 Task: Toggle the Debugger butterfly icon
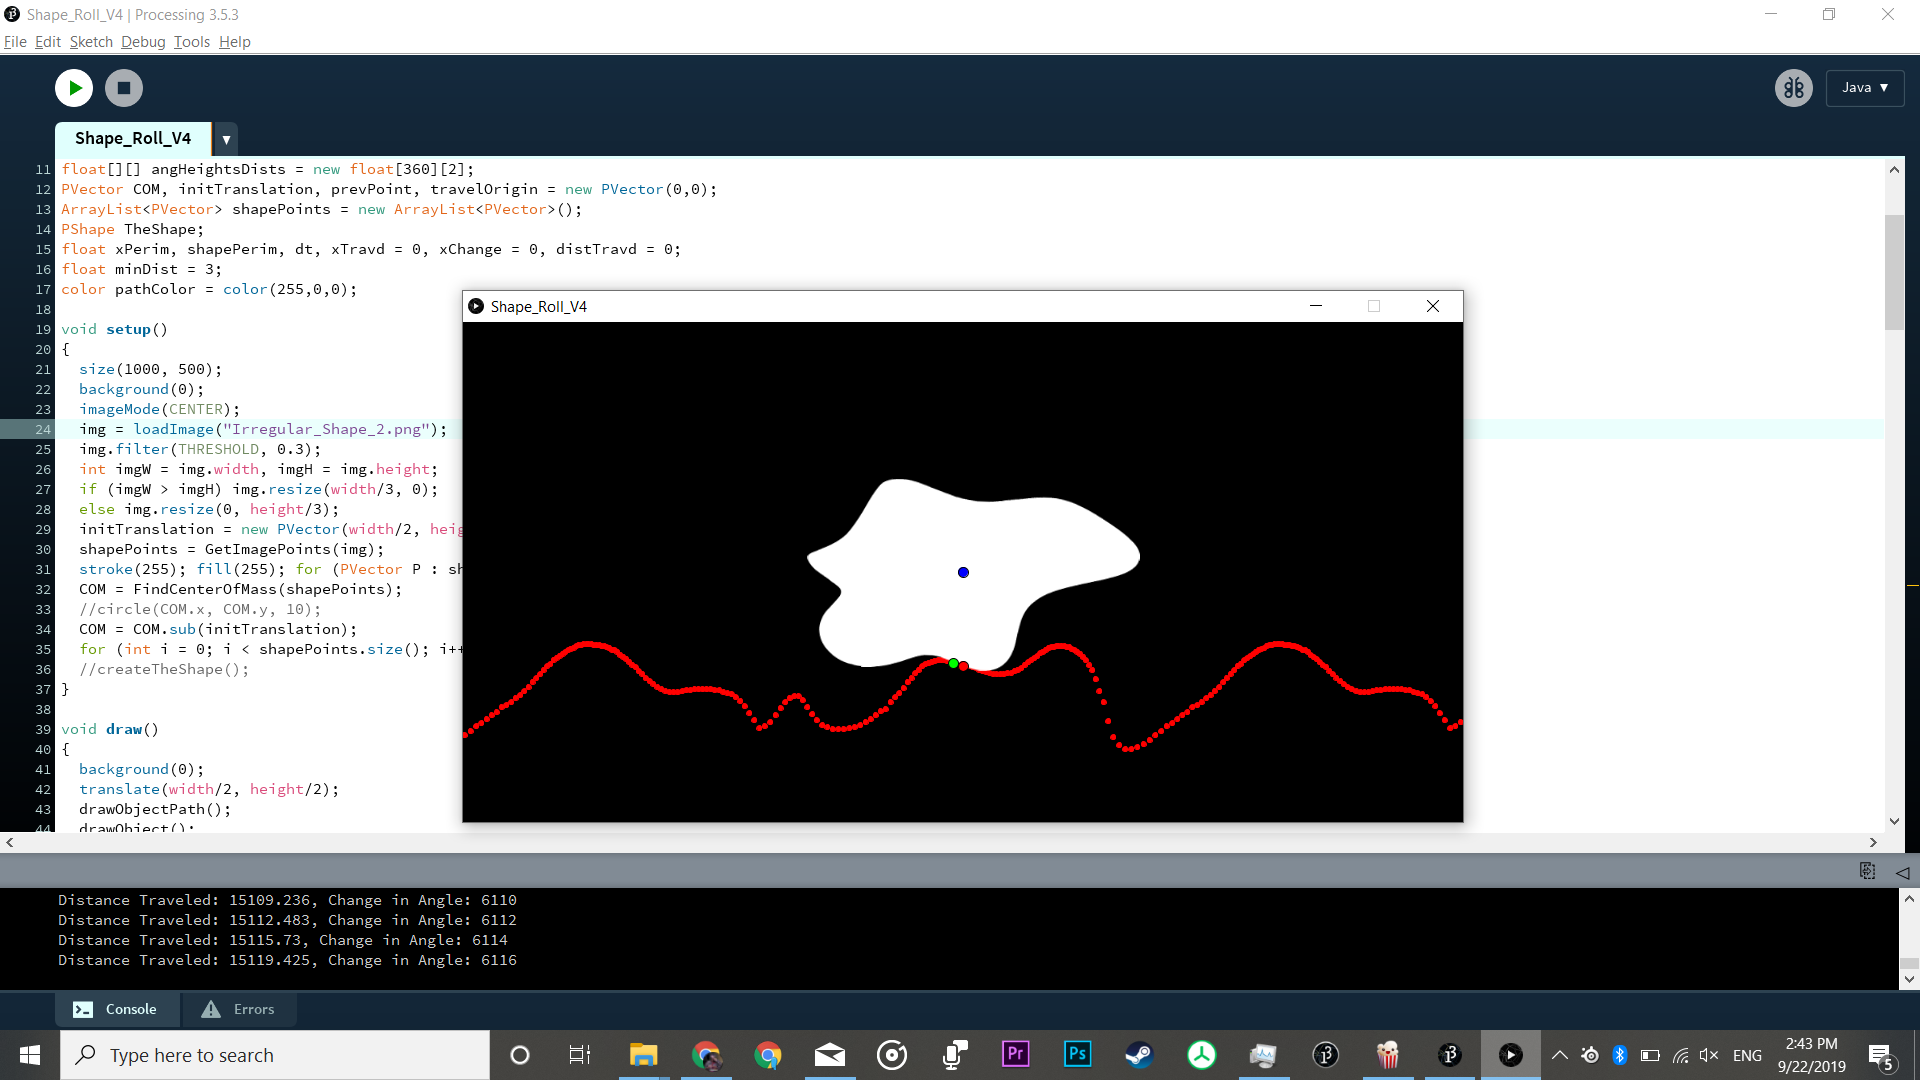click(x=1793, y=88)
